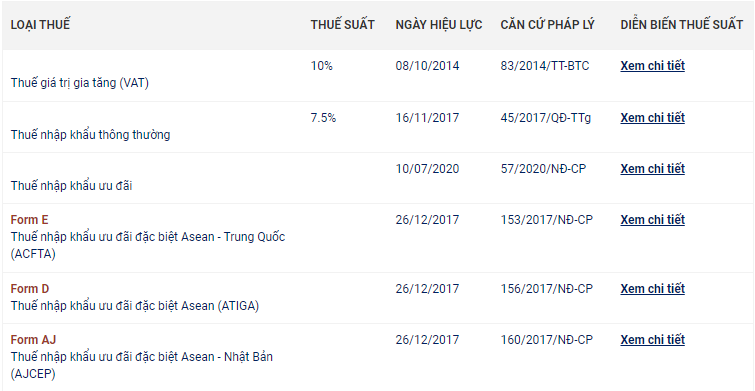Click the 'Form AJ' label

33,340
